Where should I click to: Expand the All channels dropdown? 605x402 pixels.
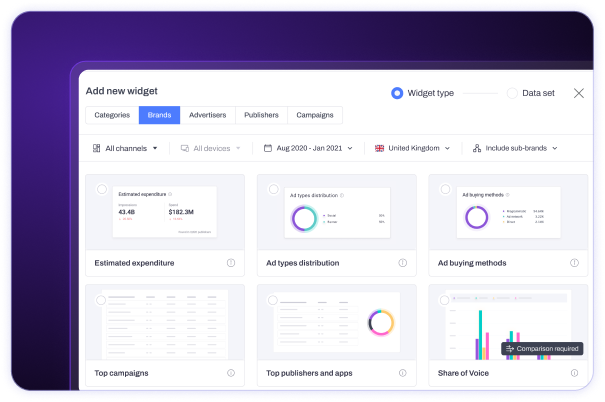[x=125, y=148]
